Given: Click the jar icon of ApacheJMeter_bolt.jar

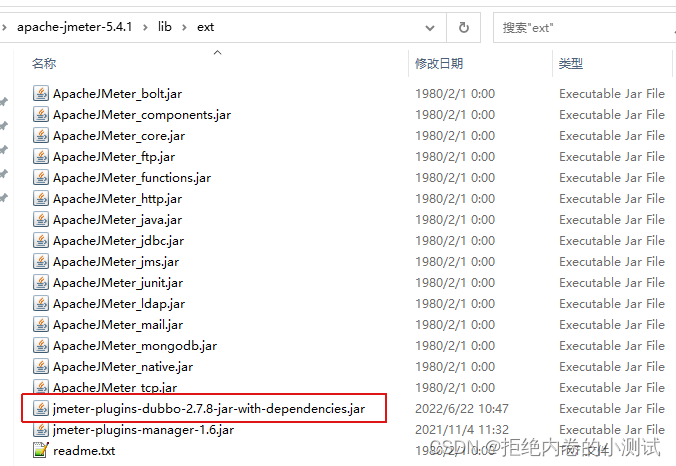Looking at the screenshot, I should tap(41, 94).
